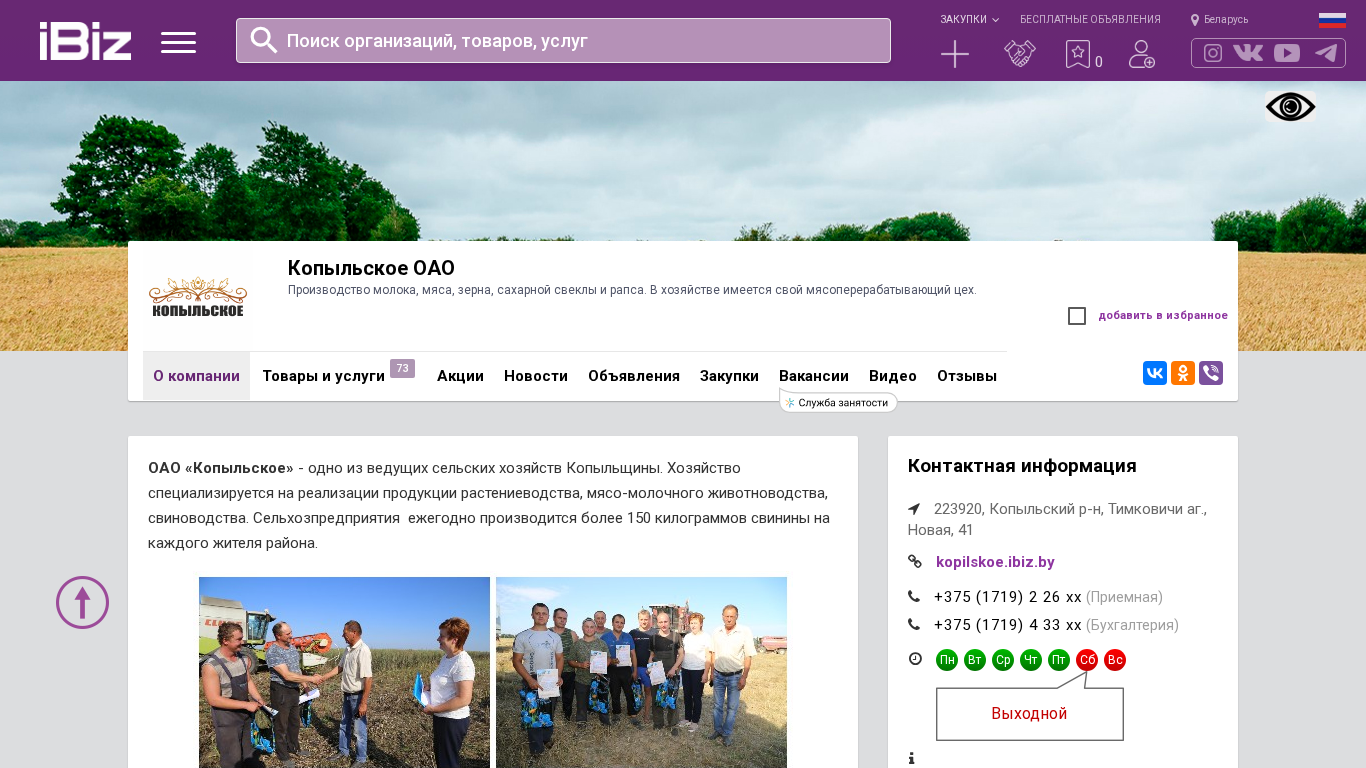The image size is (1366, 768).
Task: Click добавить в избранное link
Action: (1163, 316)
